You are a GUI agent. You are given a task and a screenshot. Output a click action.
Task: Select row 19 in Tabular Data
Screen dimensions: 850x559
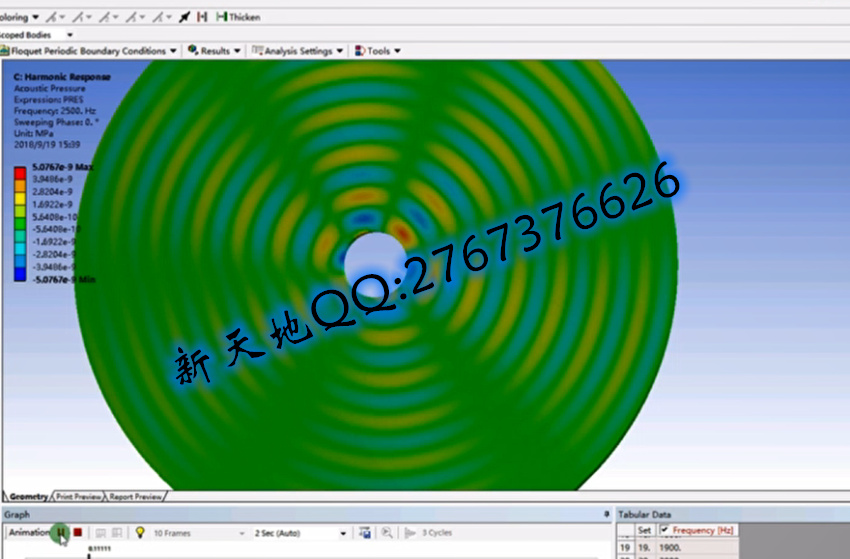(625, 548)
